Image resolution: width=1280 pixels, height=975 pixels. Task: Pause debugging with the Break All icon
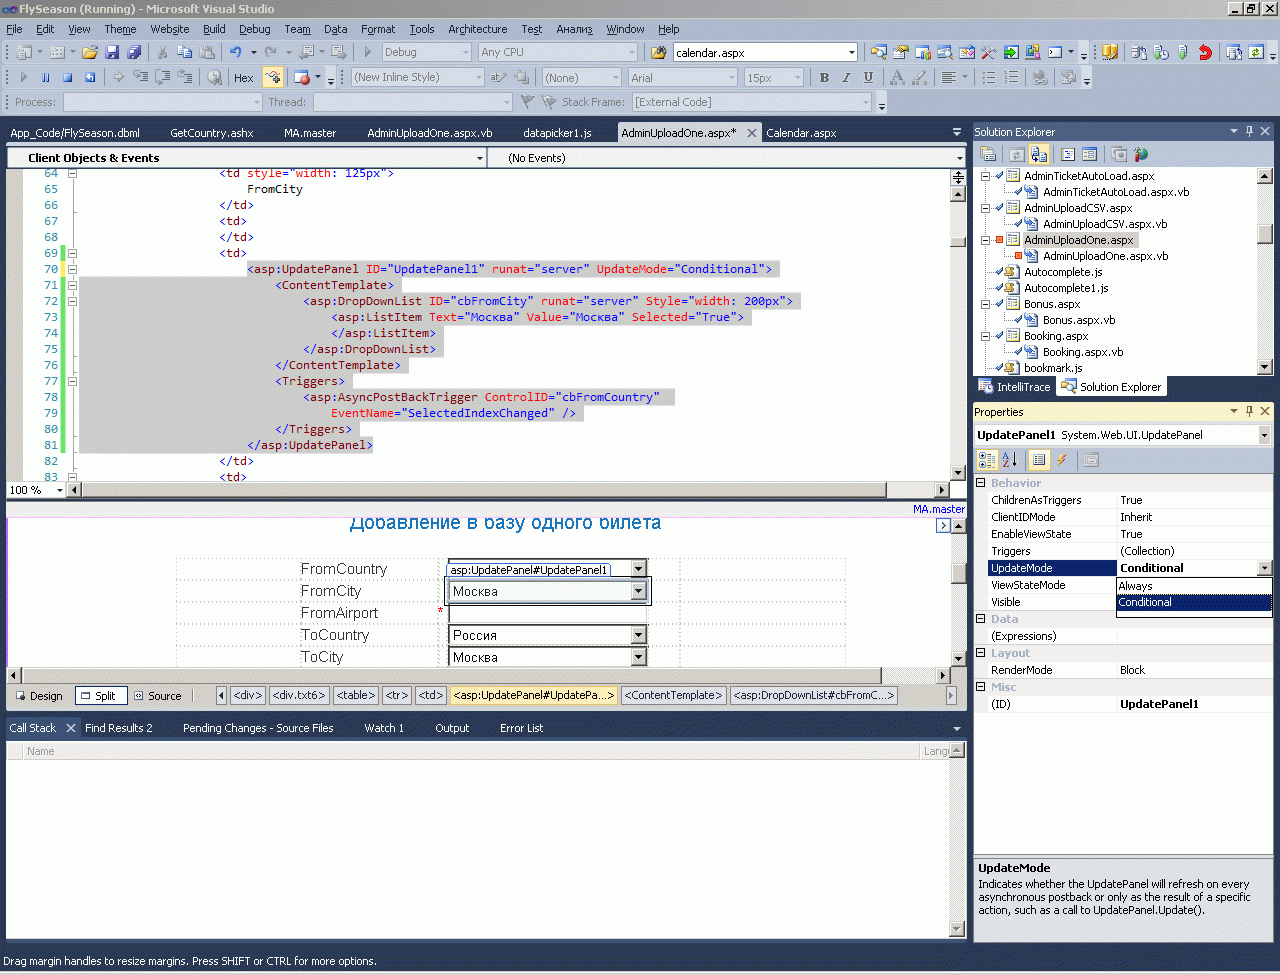tap(45, 77)
